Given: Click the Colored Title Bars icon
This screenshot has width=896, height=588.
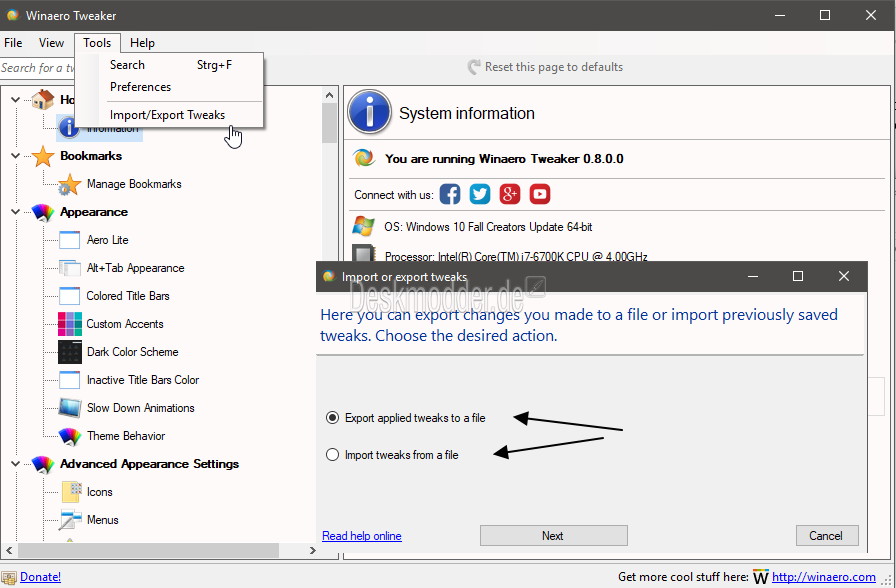Looking at the screenshot, I should 70,296.
